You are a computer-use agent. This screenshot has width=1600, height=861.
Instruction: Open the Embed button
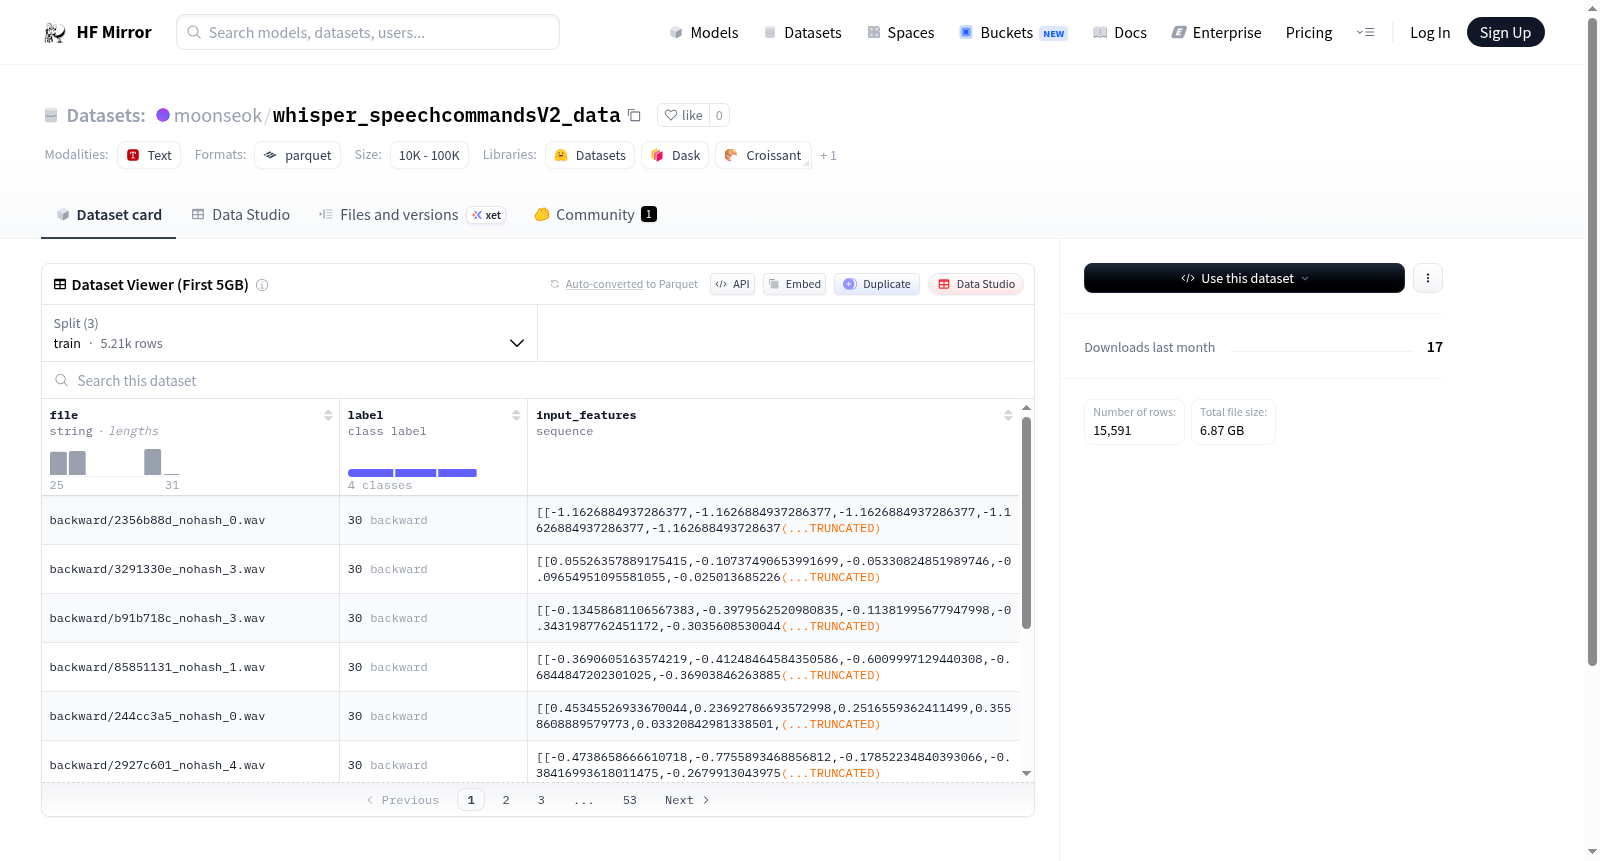[795, 284]
